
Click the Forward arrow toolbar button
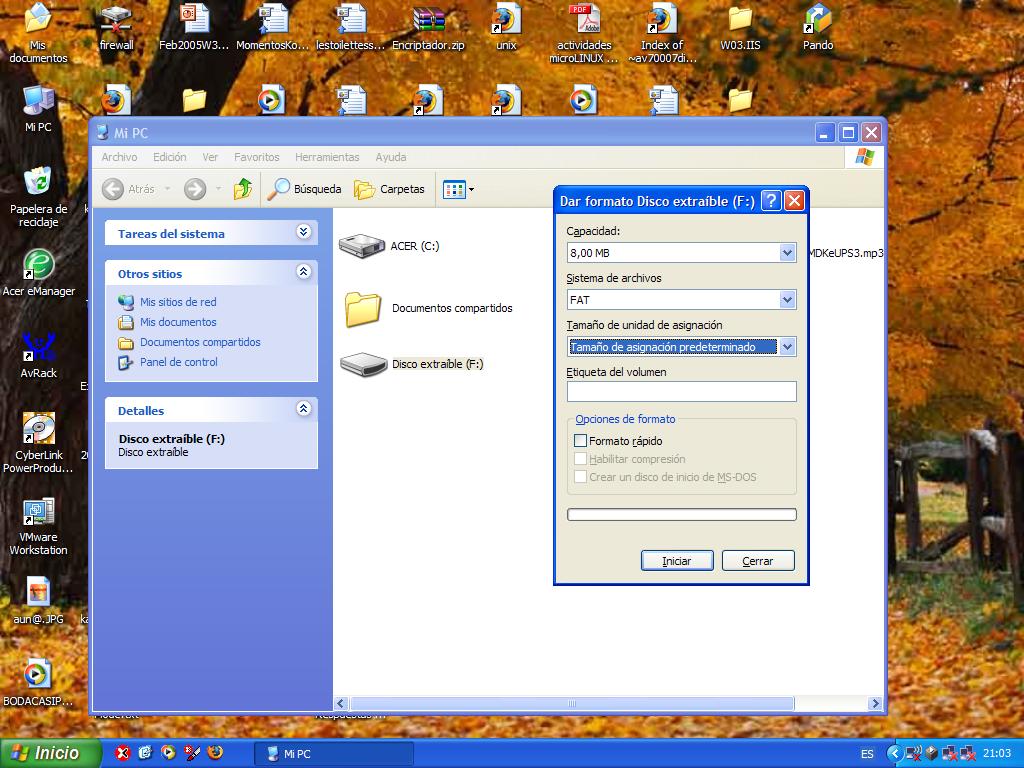pos(195,189)
